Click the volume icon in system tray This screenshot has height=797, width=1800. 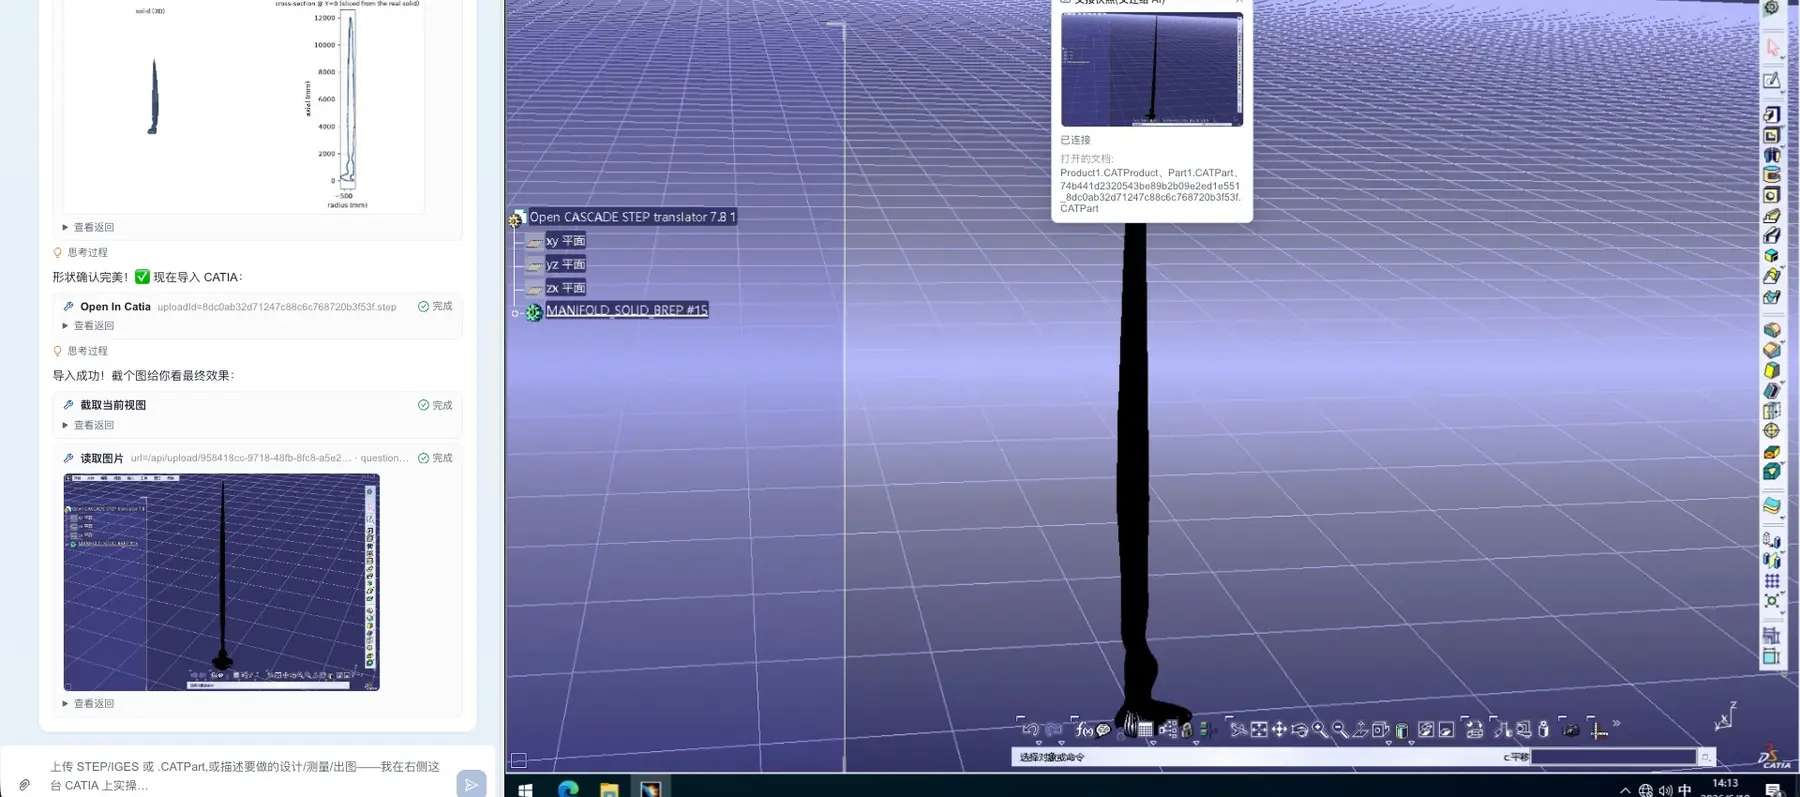click(1665, 790)
